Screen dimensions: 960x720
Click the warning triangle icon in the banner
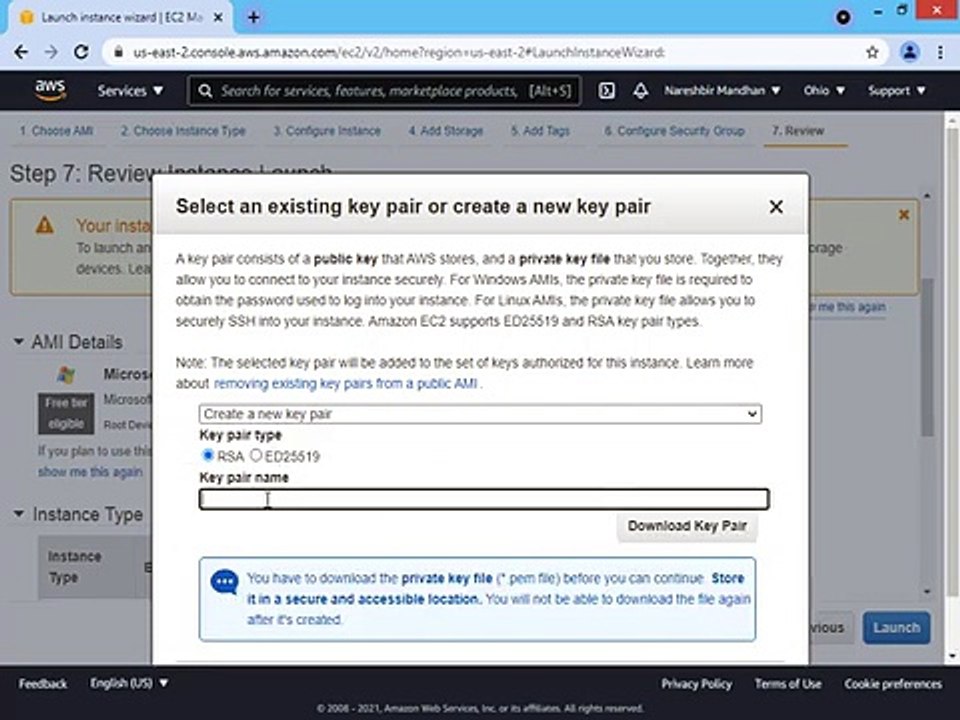click(x=45, y=225)
